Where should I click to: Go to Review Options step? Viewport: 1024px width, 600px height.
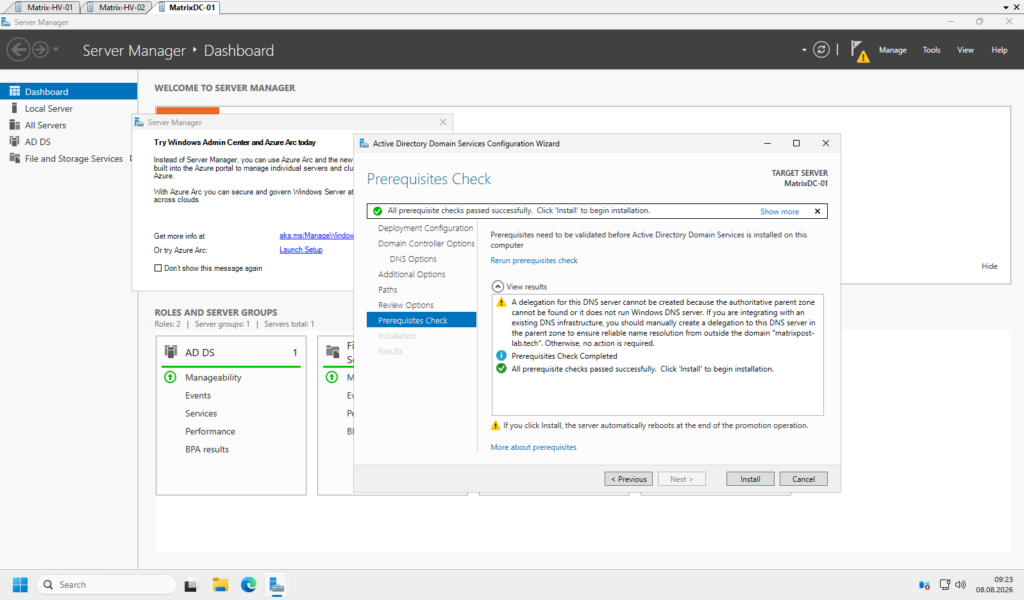click(406, 305)
